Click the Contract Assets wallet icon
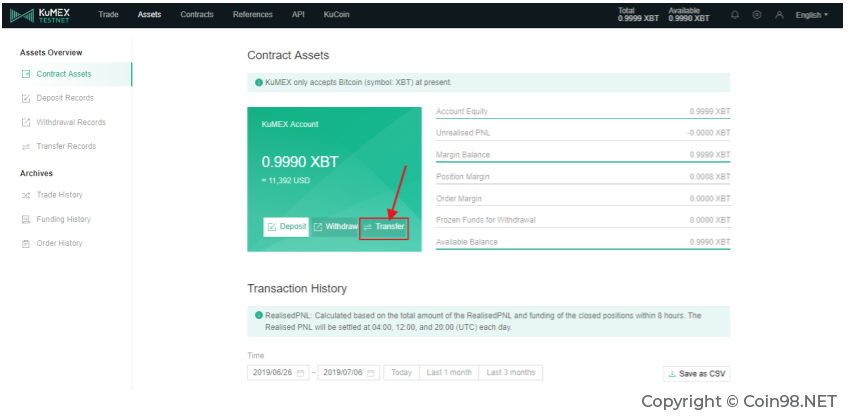 coord(26,74)
